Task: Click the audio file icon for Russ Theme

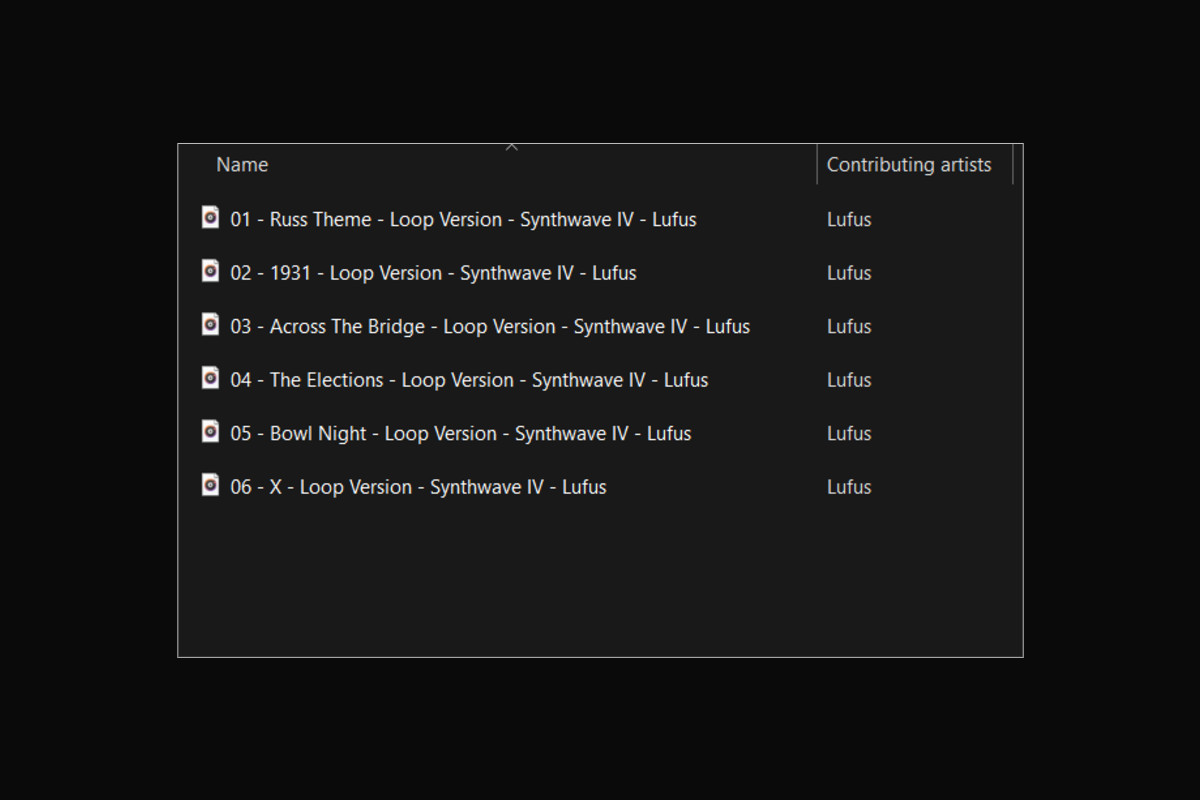Action: [210, 217]
